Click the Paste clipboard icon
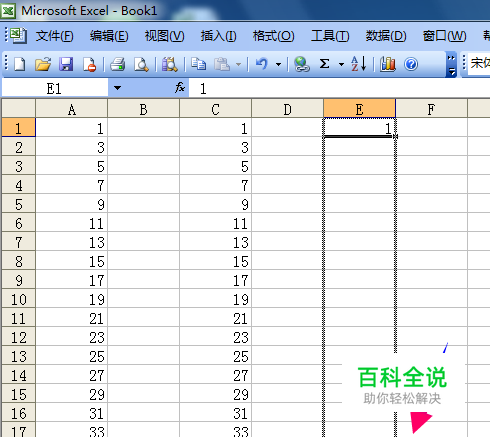The width and height of the screenshot is (490, 437). [x=222, y=64]
